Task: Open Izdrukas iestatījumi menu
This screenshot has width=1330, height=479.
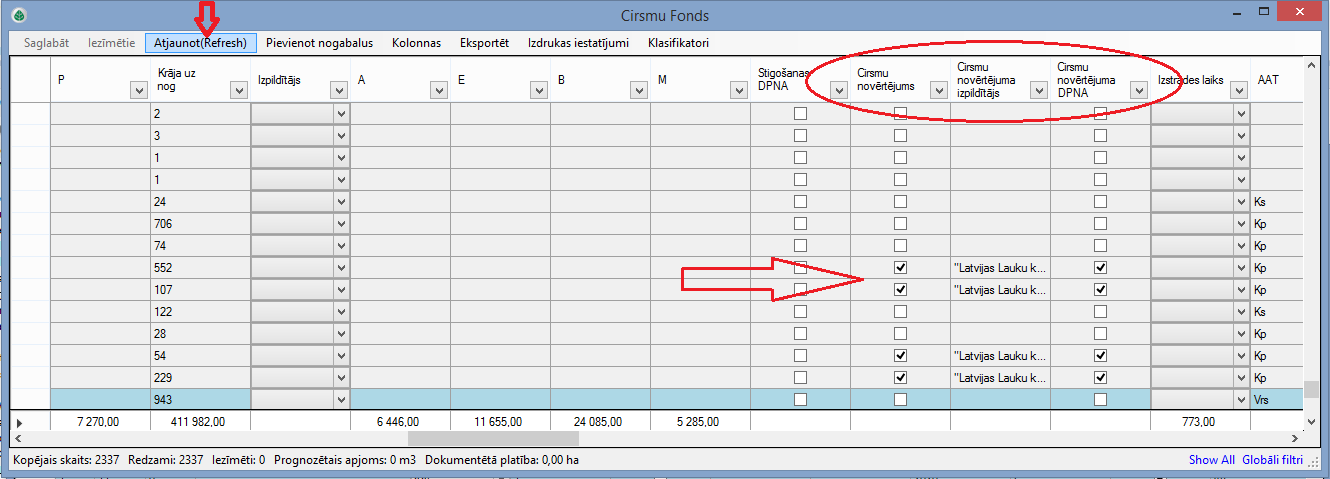Action: [579, 43]
